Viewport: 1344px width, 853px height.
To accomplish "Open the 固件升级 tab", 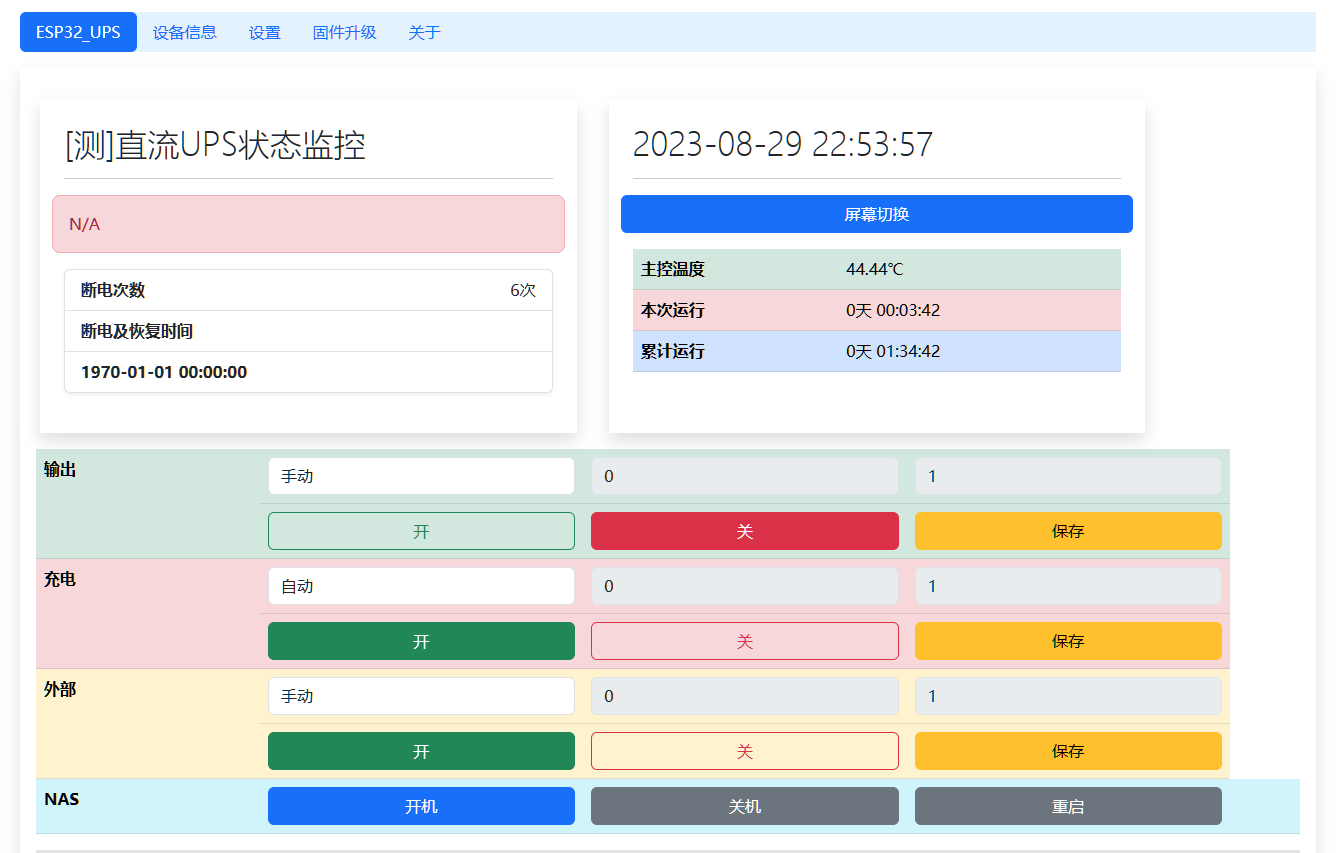I will click(344, 32).
